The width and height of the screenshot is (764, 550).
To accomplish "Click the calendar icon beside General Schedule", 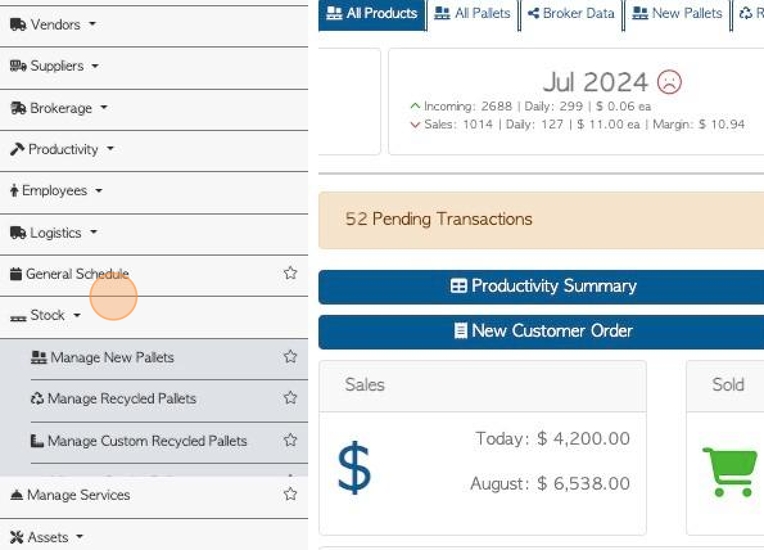I will pyautogui.click(x=16, y=274).
